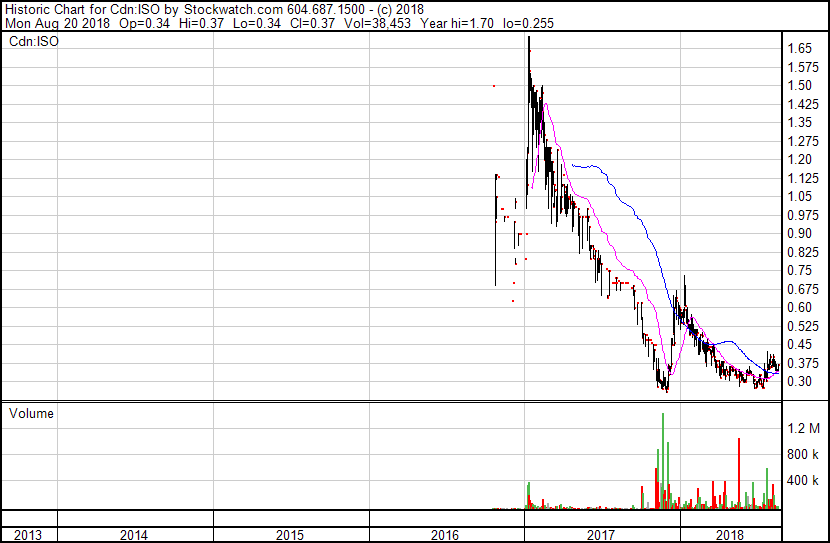Image resolution: width=830 pixels, height=543 pixels.
Task: Click the 1.20 price axis label
Action: [799, 160]
